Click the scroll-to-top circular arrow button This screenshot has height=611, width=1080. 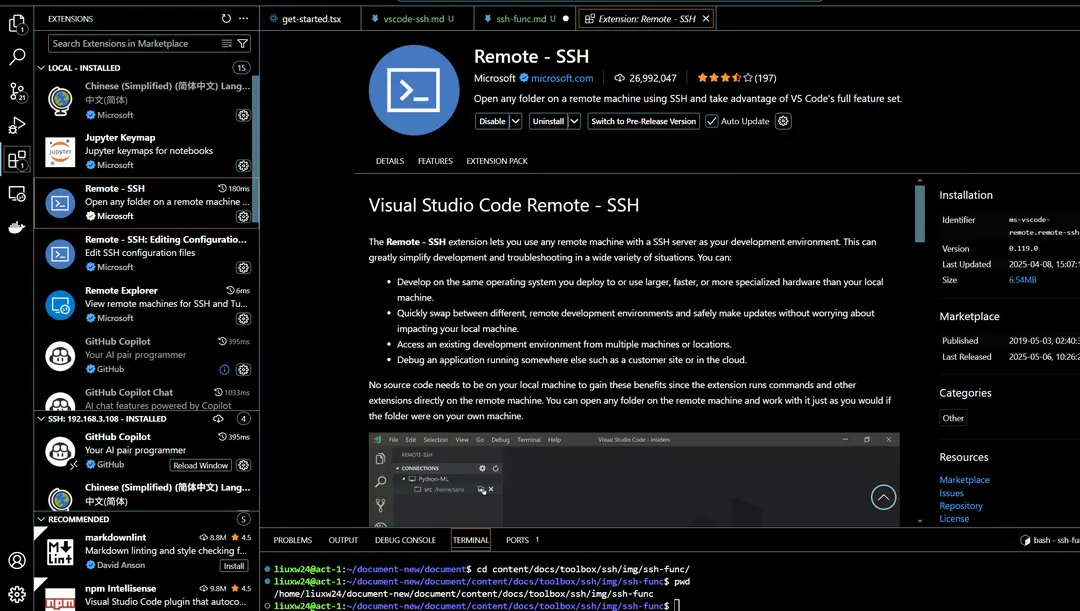(884, 497)
